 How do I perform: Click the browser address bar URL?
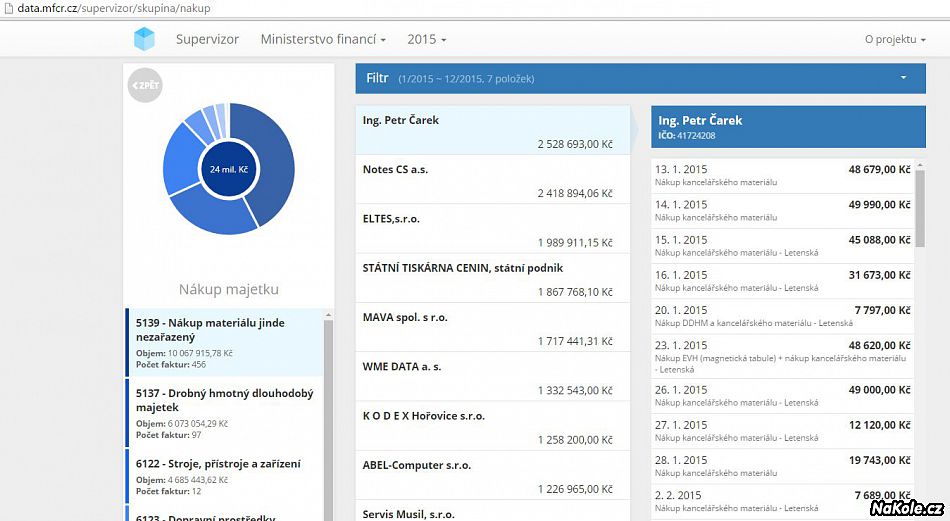point(114,8)
